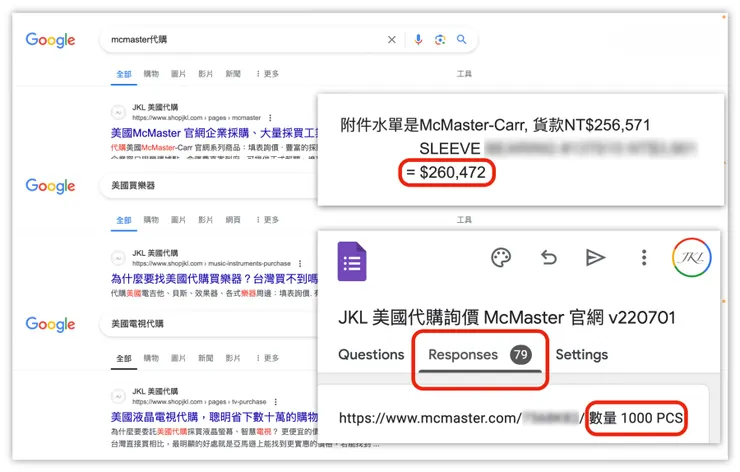Open the JKL account avatar

(691, 258)
